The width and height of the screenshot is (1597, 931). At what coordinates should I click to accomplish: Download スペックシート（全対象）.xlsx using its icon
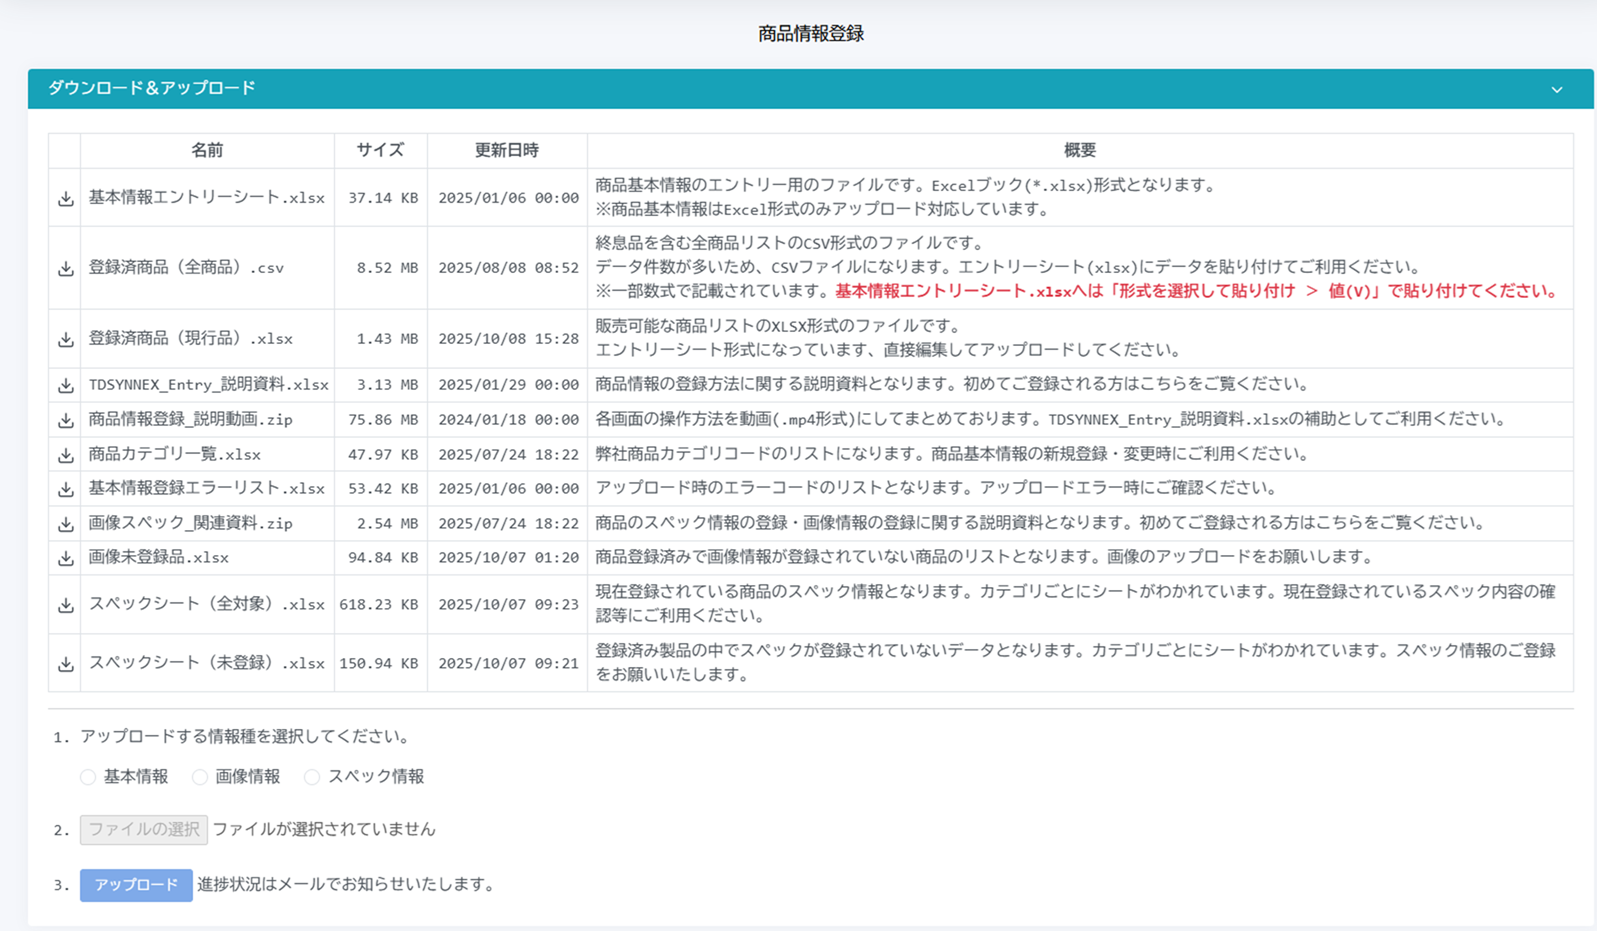pos(66,606)
